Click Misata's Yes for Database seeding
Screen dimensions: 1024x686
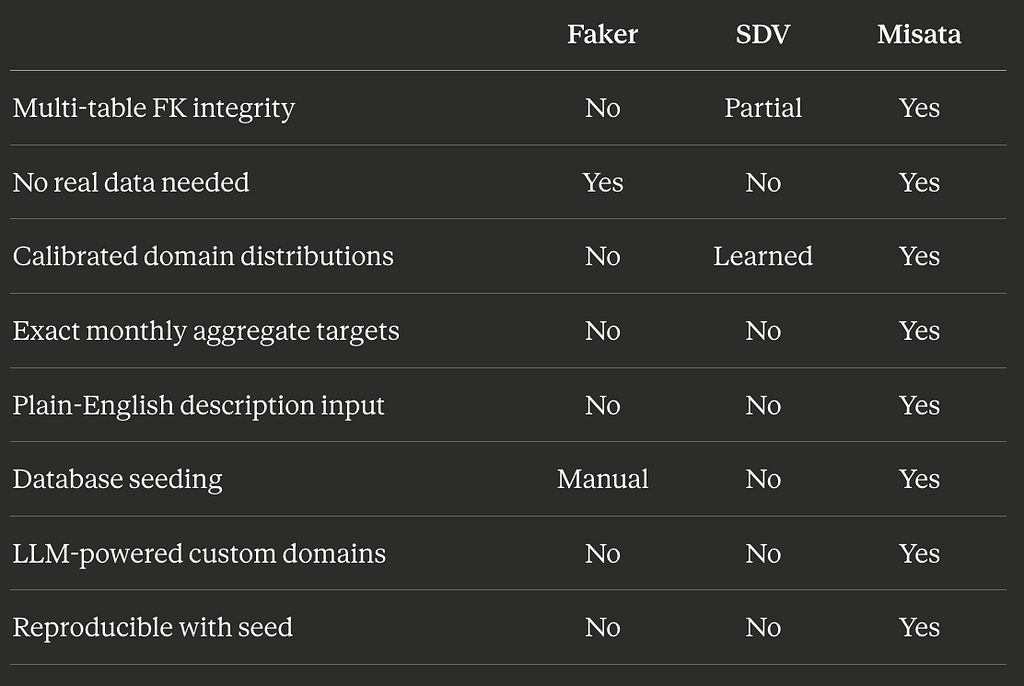[919, 479]
